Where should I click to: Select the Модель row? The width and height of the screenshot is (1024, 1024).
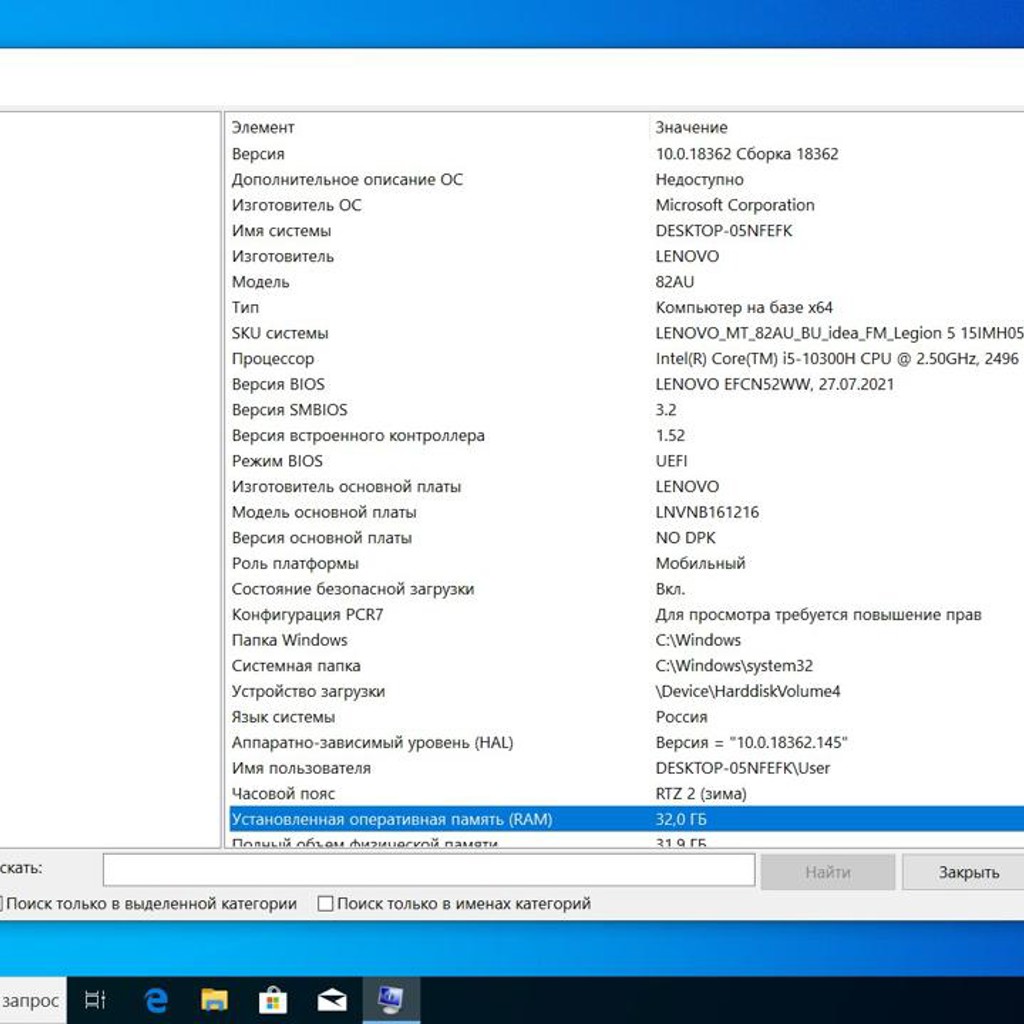click(x=627, y=282)
